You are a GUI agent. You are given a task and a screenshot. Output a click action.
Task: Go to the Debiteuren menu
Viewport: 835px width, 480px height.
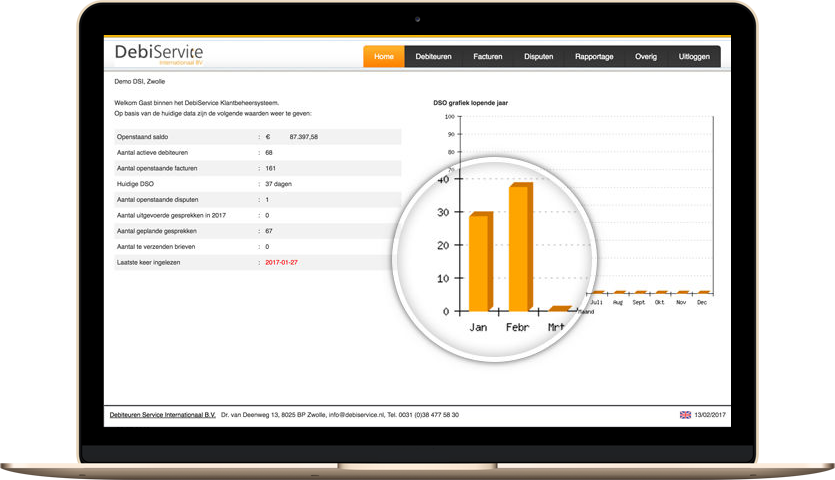pos(433,57)
